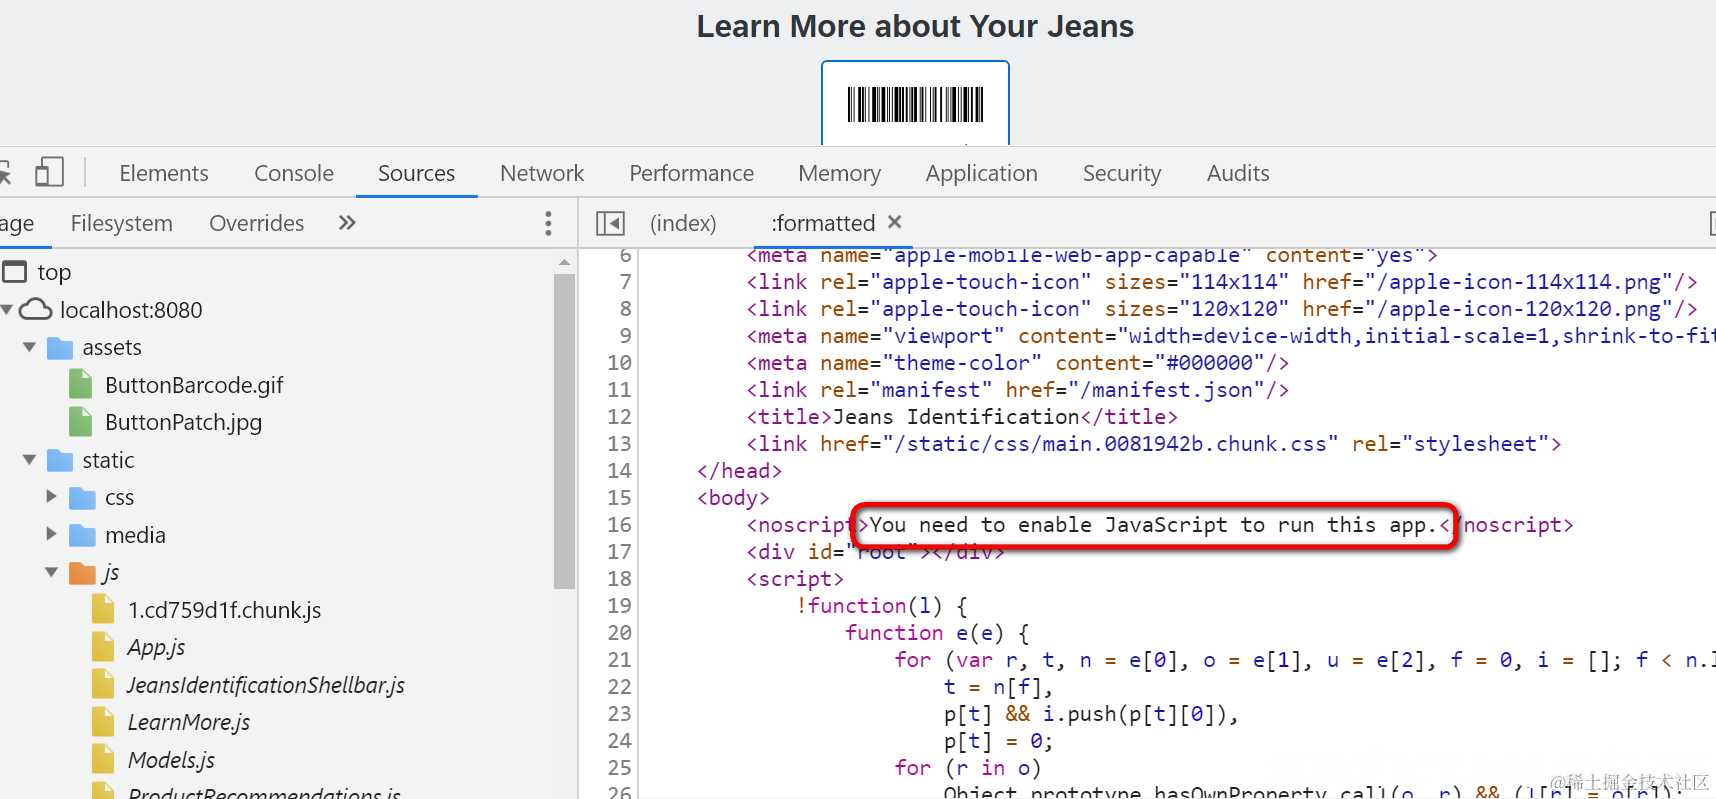The width and height of the screenshot is (1716, 799).
Task: Click the ButtonPatch.jpg file icon
Action: pyautogui.click(x=81, y=422)
